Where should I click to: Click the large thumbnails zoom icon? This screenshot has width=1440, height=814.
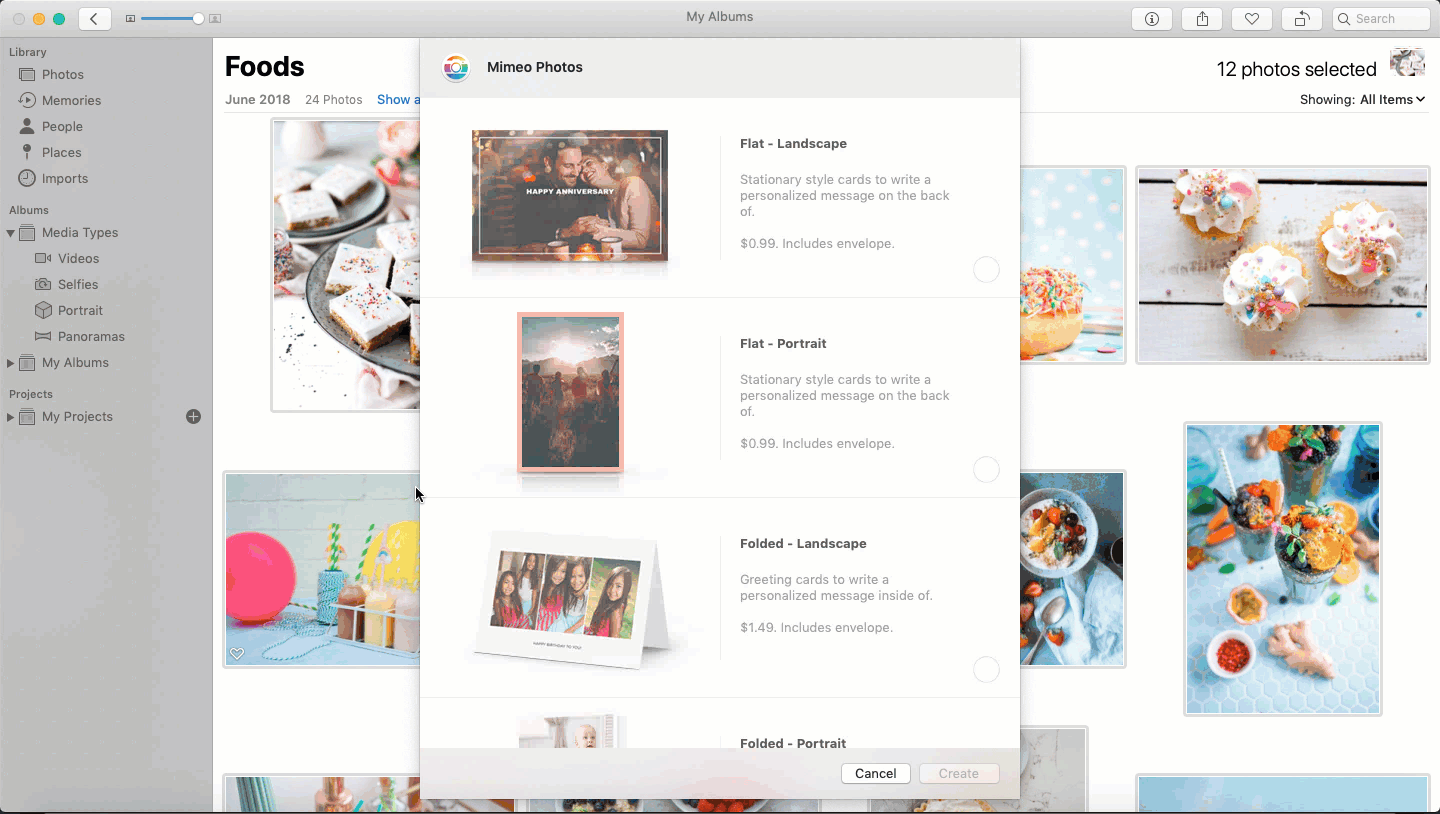tap(215, 19)
